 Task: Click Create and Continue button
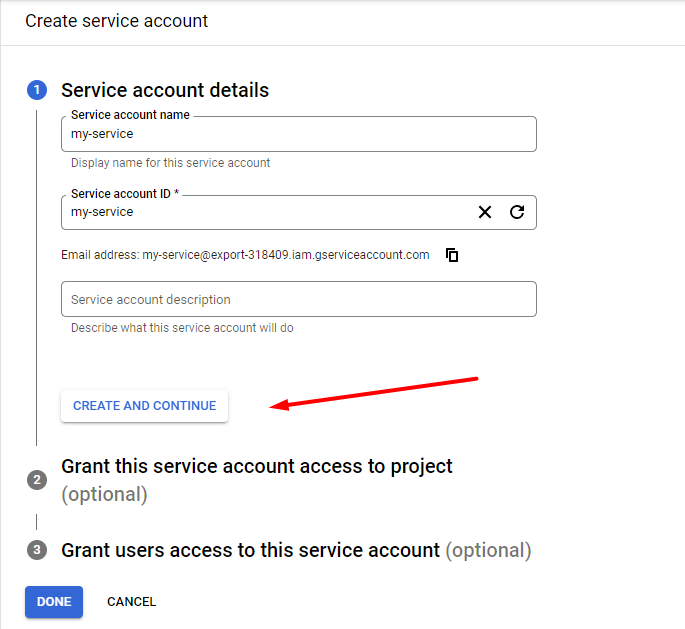click(x=145, y=406)
